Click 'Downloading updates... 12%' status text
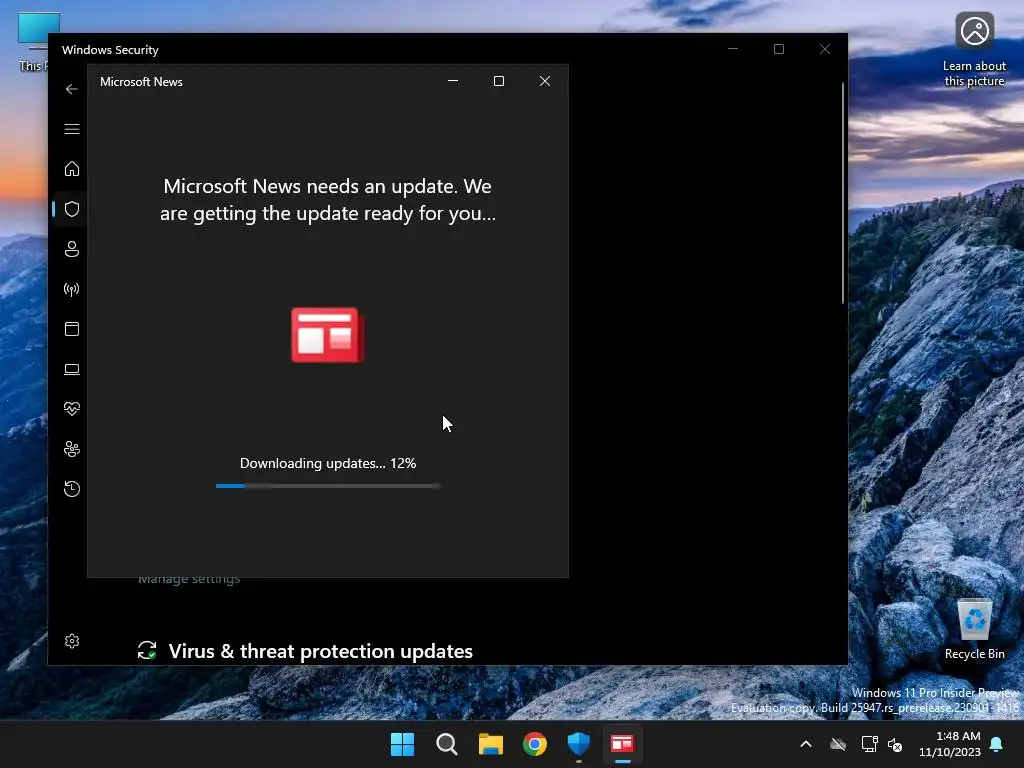 pyautogui.click(x=328, y=463)
